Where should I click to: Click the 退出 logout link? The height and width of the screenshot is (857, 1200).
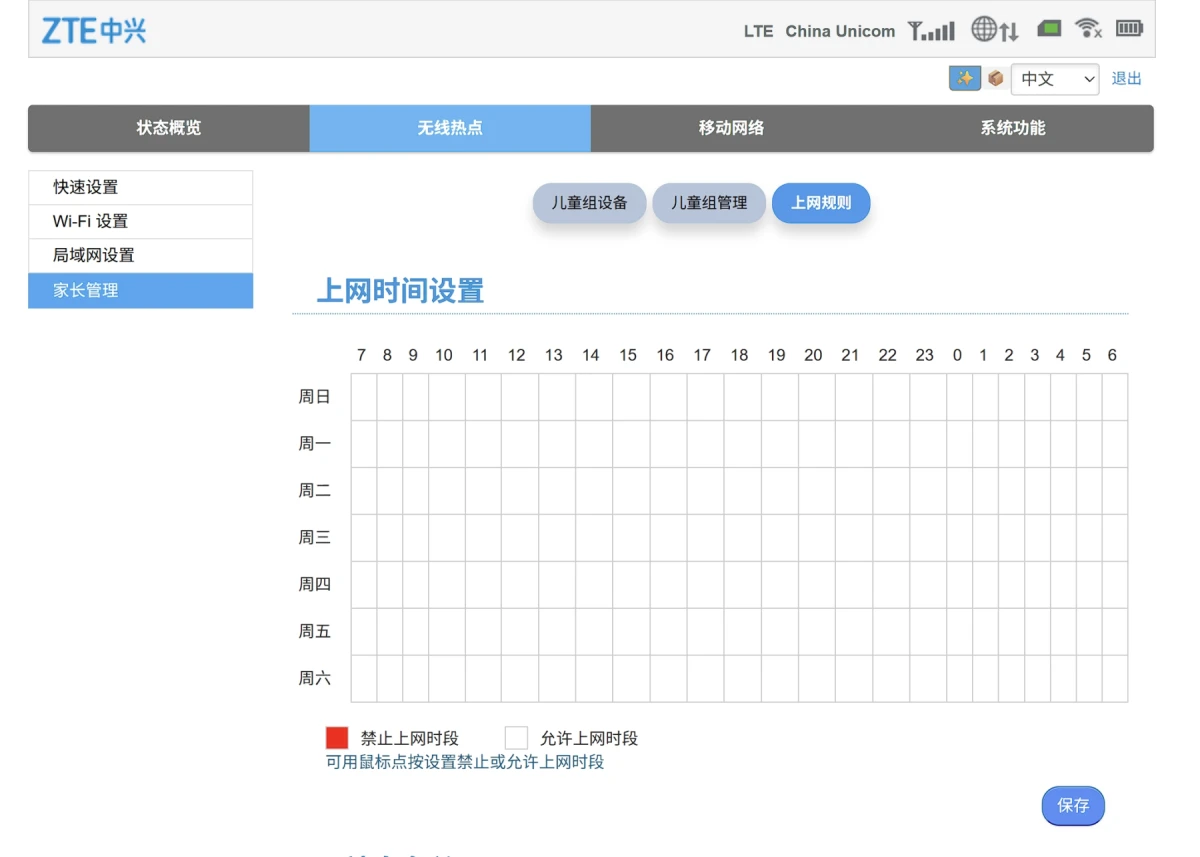pos(1126,79)
